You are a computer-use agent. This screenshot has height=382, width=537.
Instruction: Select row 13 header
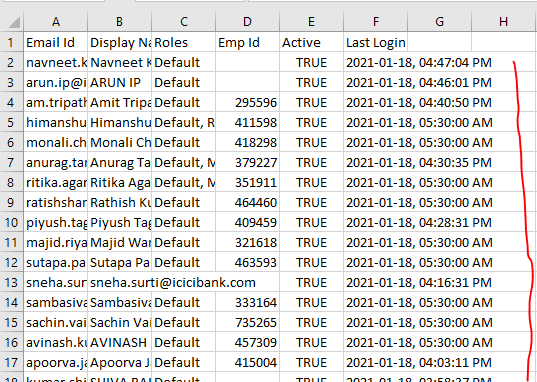[x=12, y=283]
